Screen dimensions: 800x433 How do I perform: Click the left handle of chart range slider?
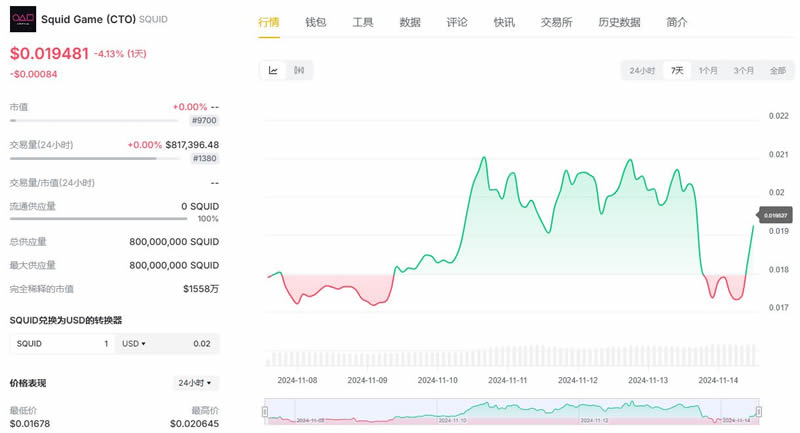click(x=265, y=411)
